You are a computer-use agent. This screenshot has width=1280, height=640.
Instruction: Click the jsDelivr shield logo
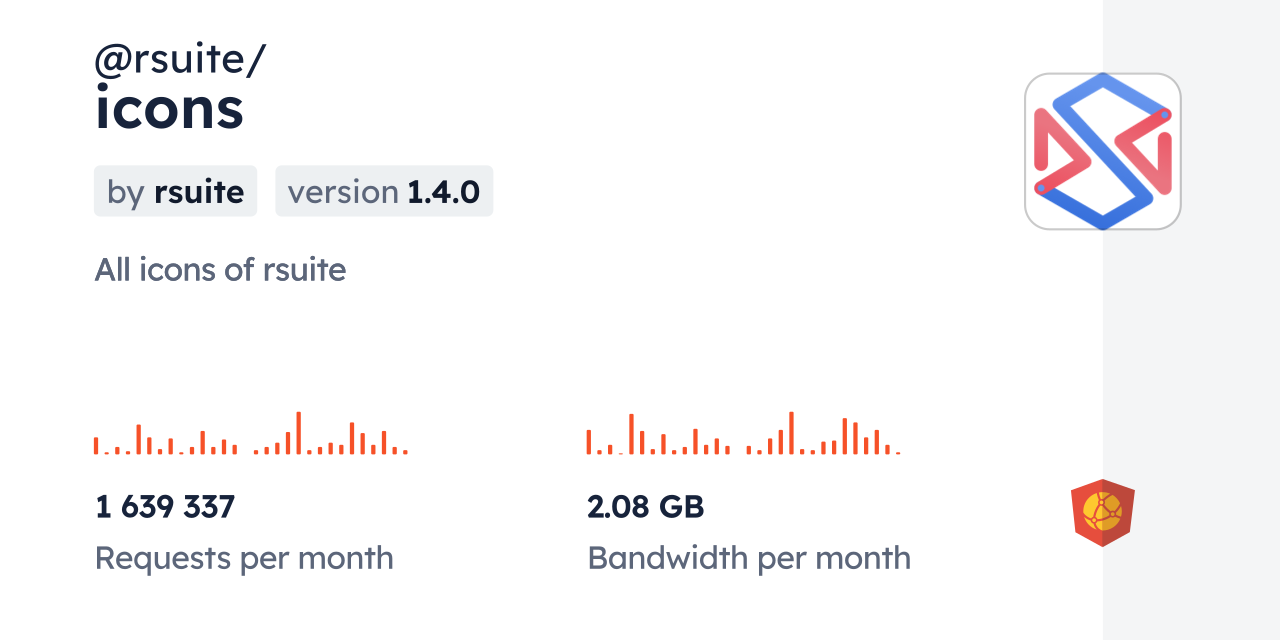(x=1102, y=513)
